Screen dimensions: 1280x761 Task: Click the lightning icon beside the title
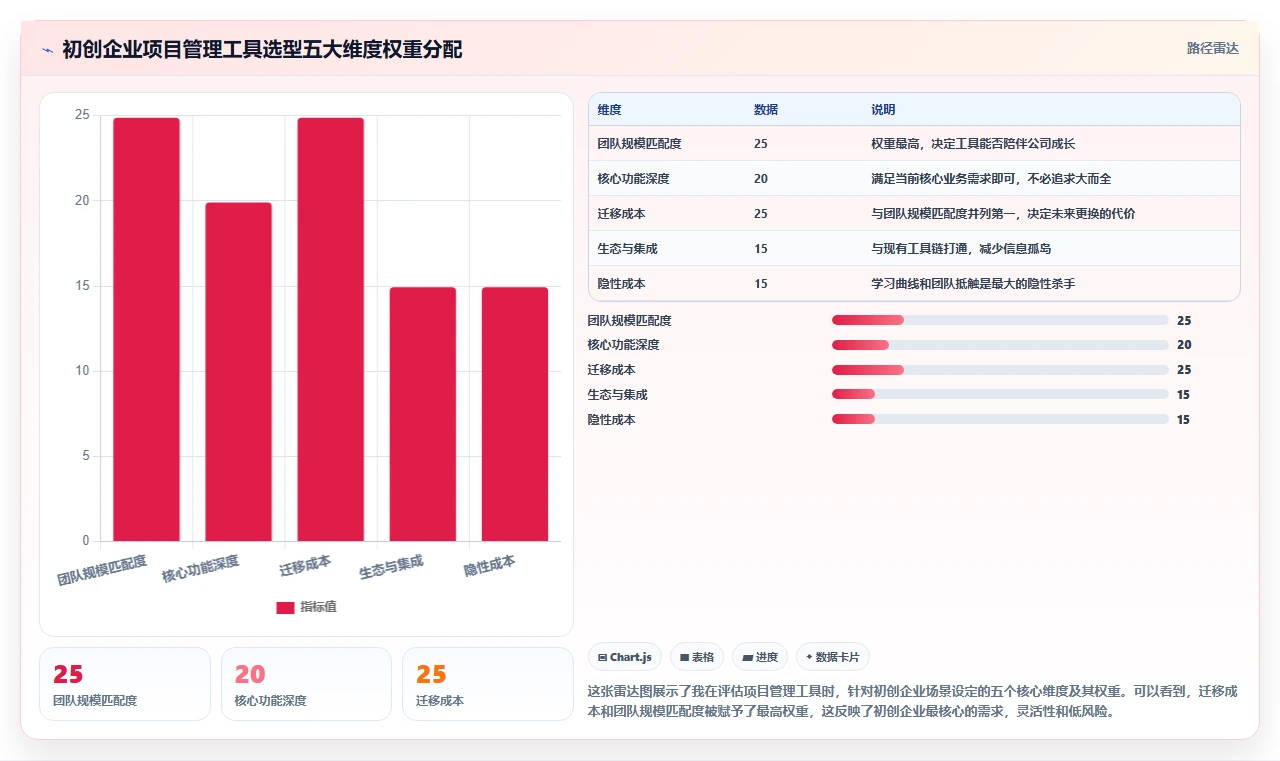click(x=47, y=50)
